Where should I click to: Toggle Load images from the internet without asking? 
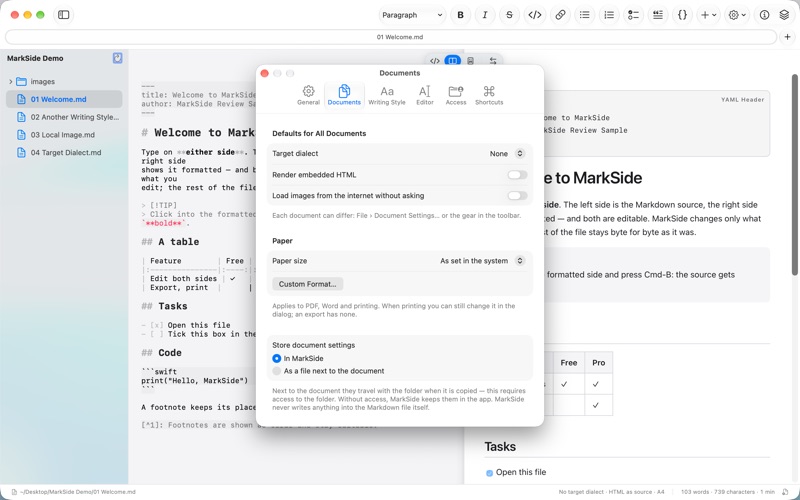coord(517,195)
